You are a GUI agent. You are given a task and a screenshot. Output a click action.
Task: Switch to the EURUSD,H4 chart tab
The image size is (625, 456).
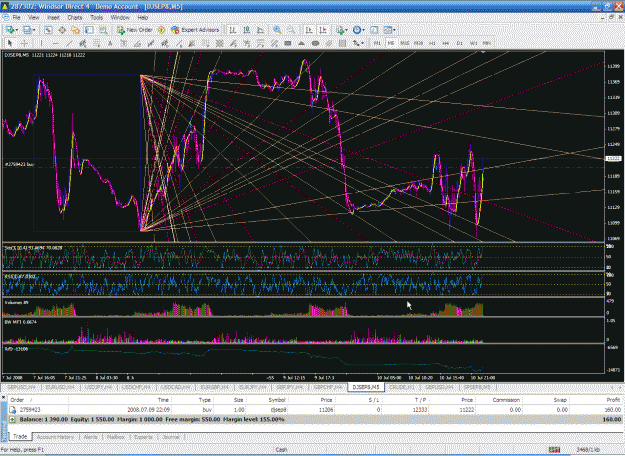(60, 387)
